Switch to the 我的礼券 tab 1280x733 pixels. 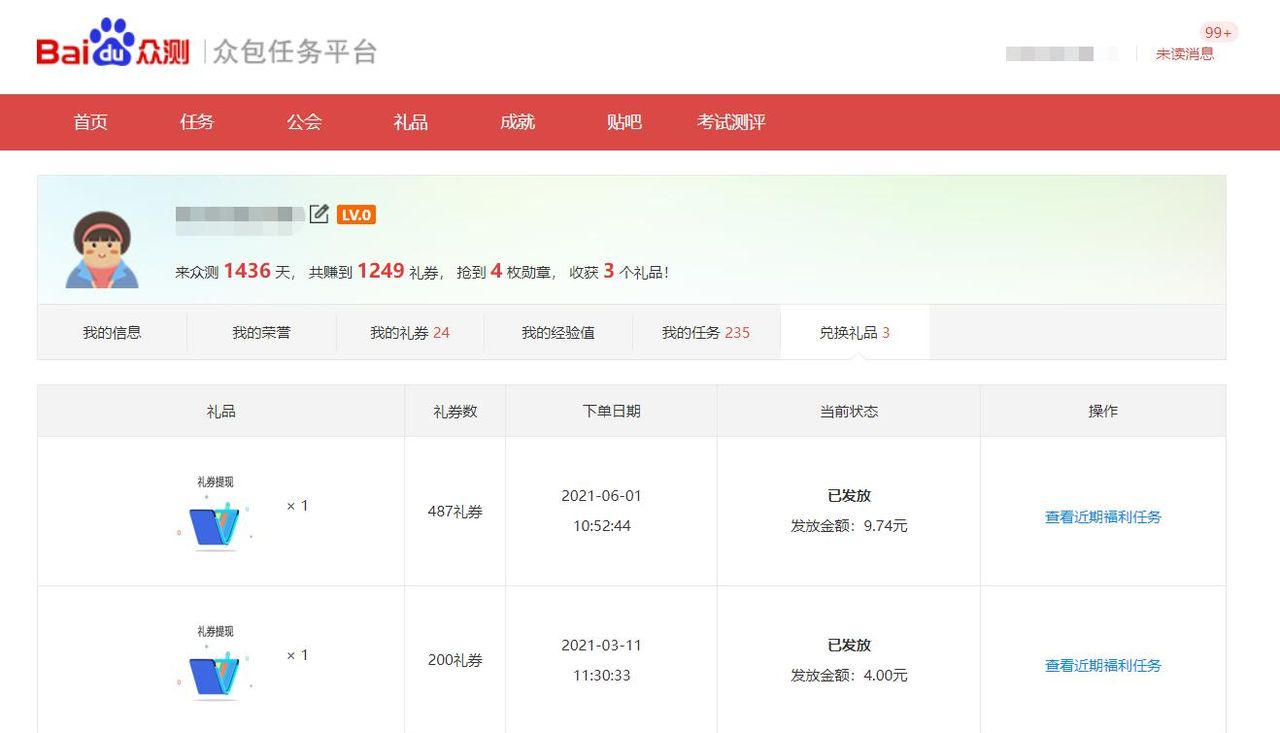[x=410, y=332]
